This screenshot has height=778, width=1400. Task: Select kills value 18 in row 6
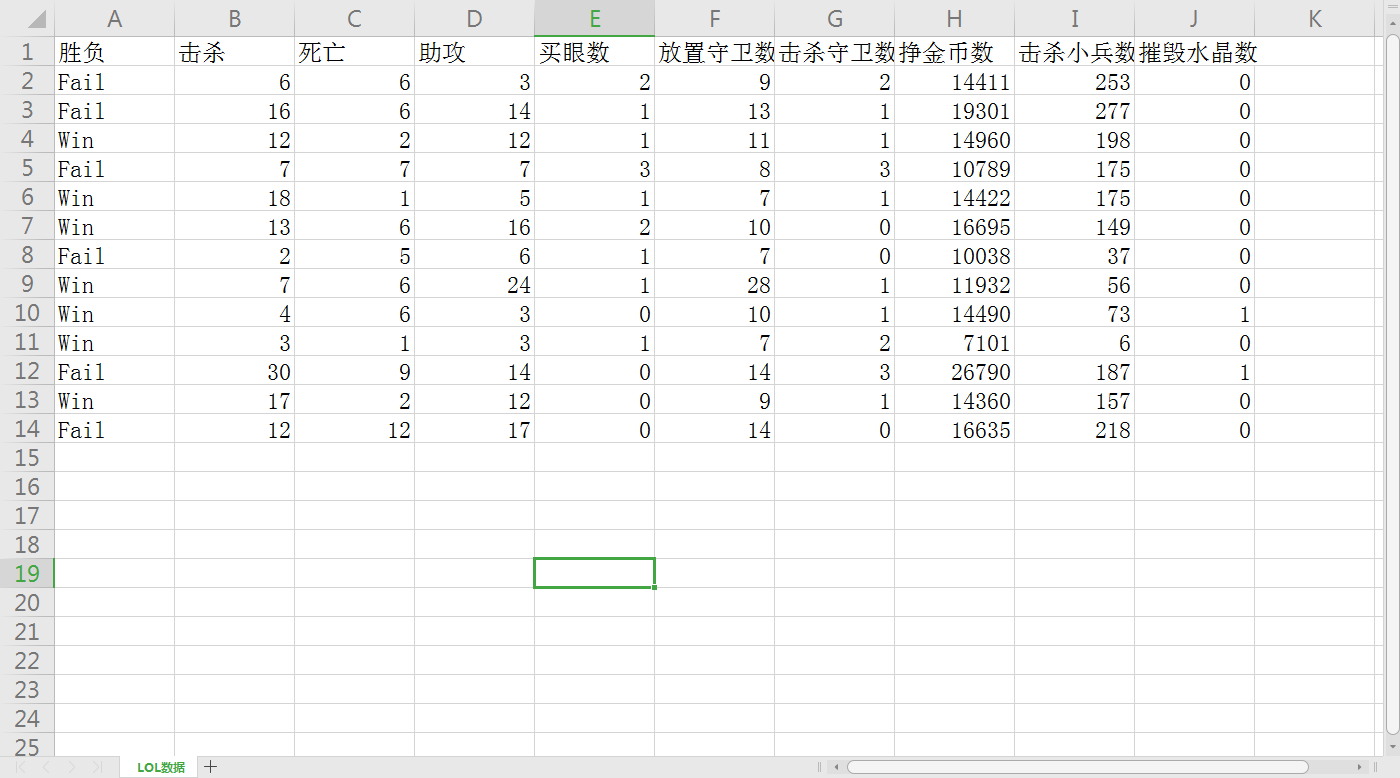(x=234, y=197)
